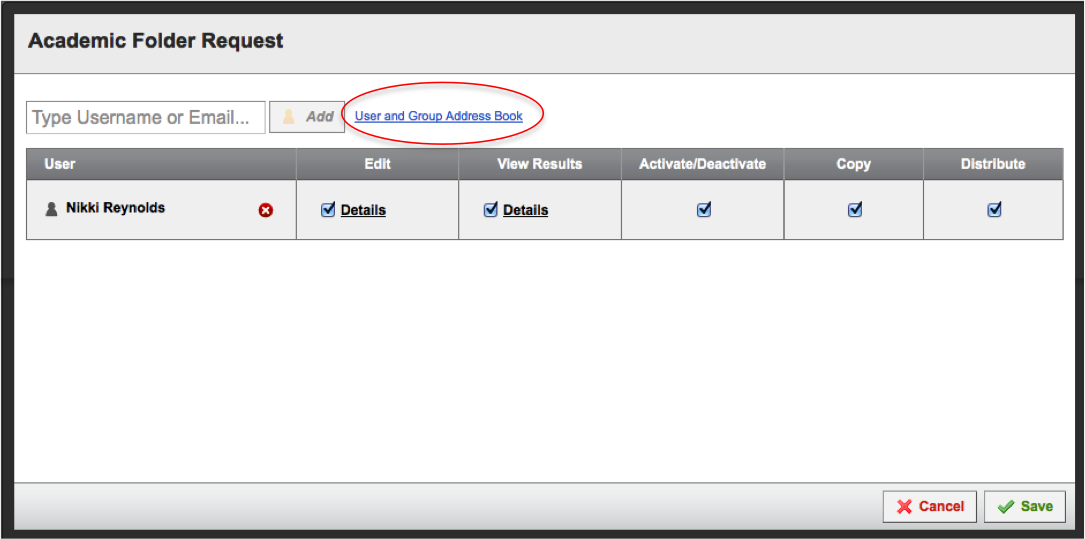1085x539 pixels.
Task: Click the green checkmark icon on Save
Action: click(1005, 506)
